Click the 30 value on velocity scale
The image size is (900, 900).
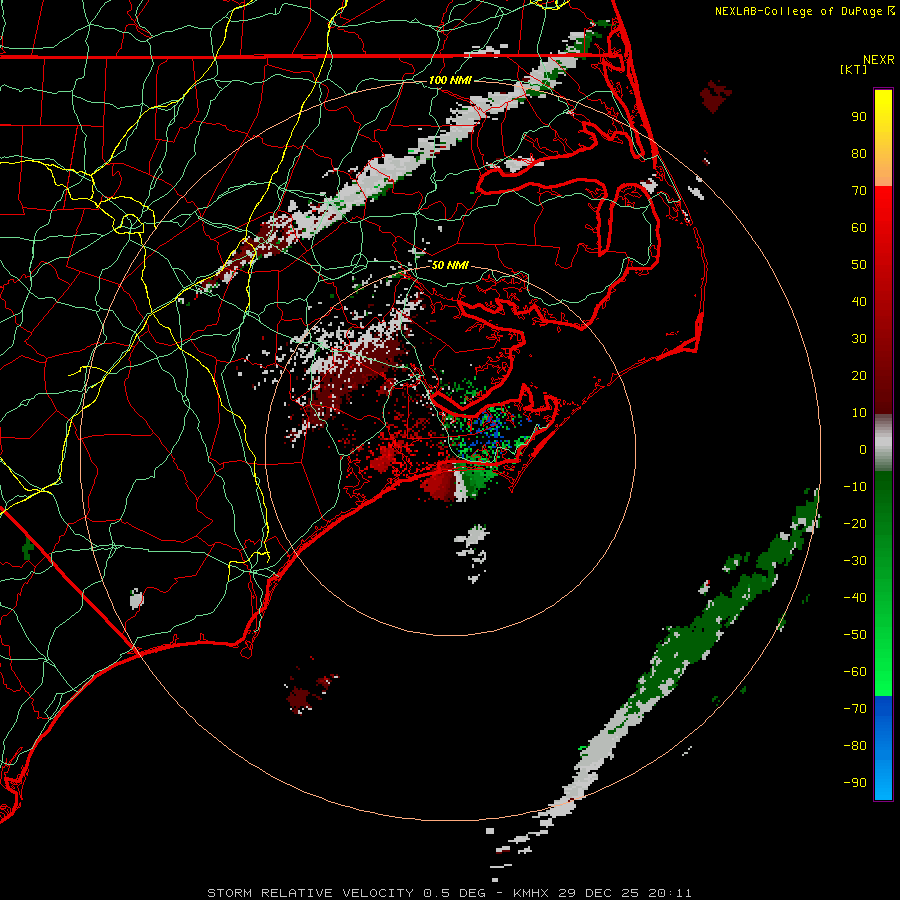click(x=859, y=339)
